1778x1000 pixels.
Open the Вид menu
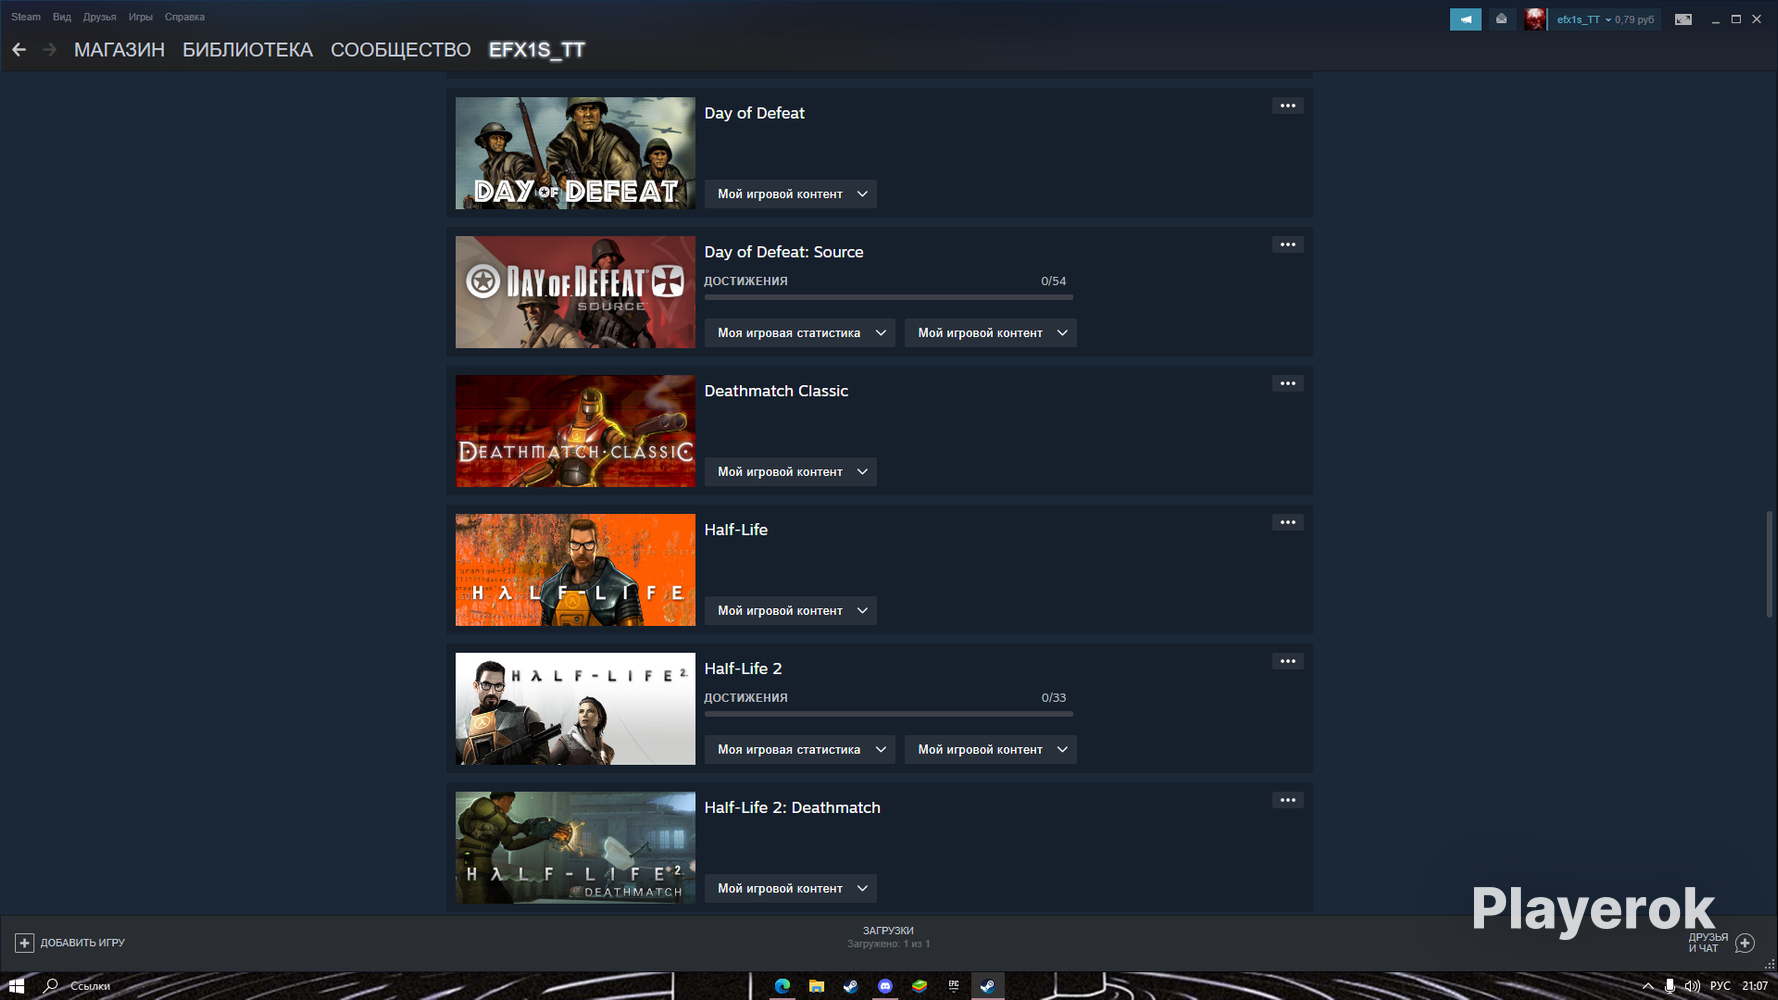(x=62, y=17)
